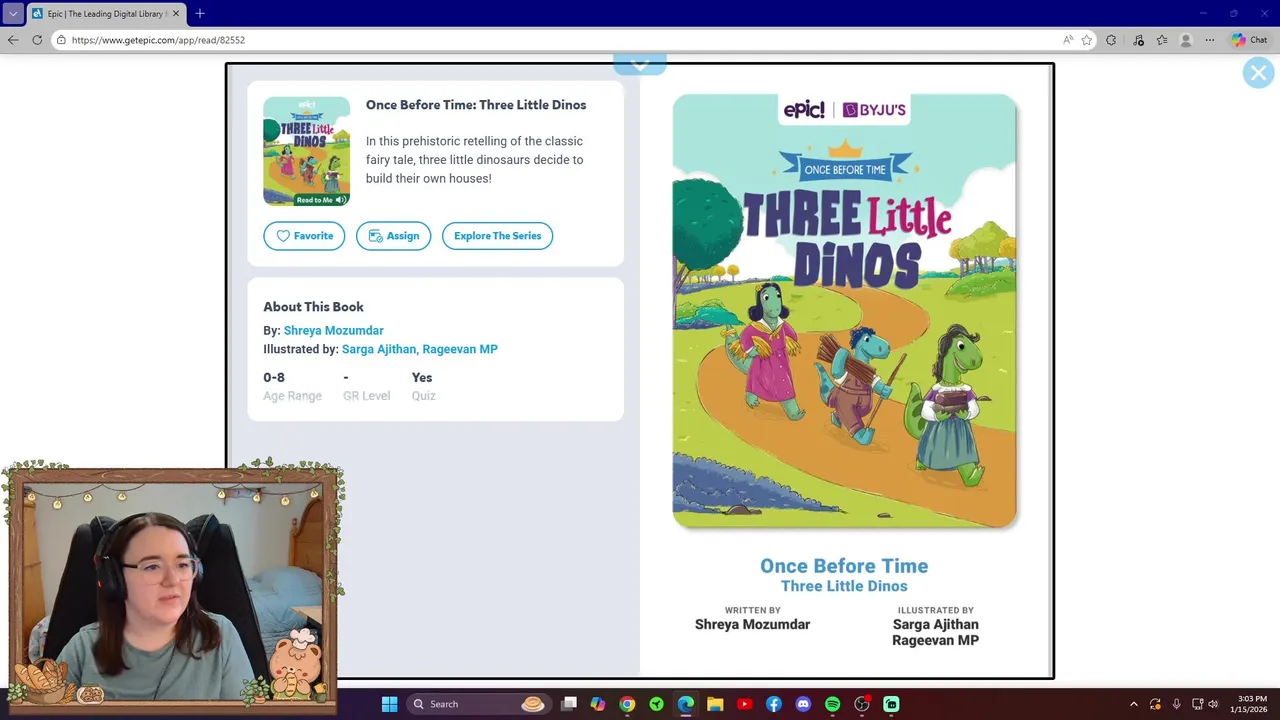The image size is (1280, 720).
Task: Open YouTube from the taskbar
Action: (744, 704)
